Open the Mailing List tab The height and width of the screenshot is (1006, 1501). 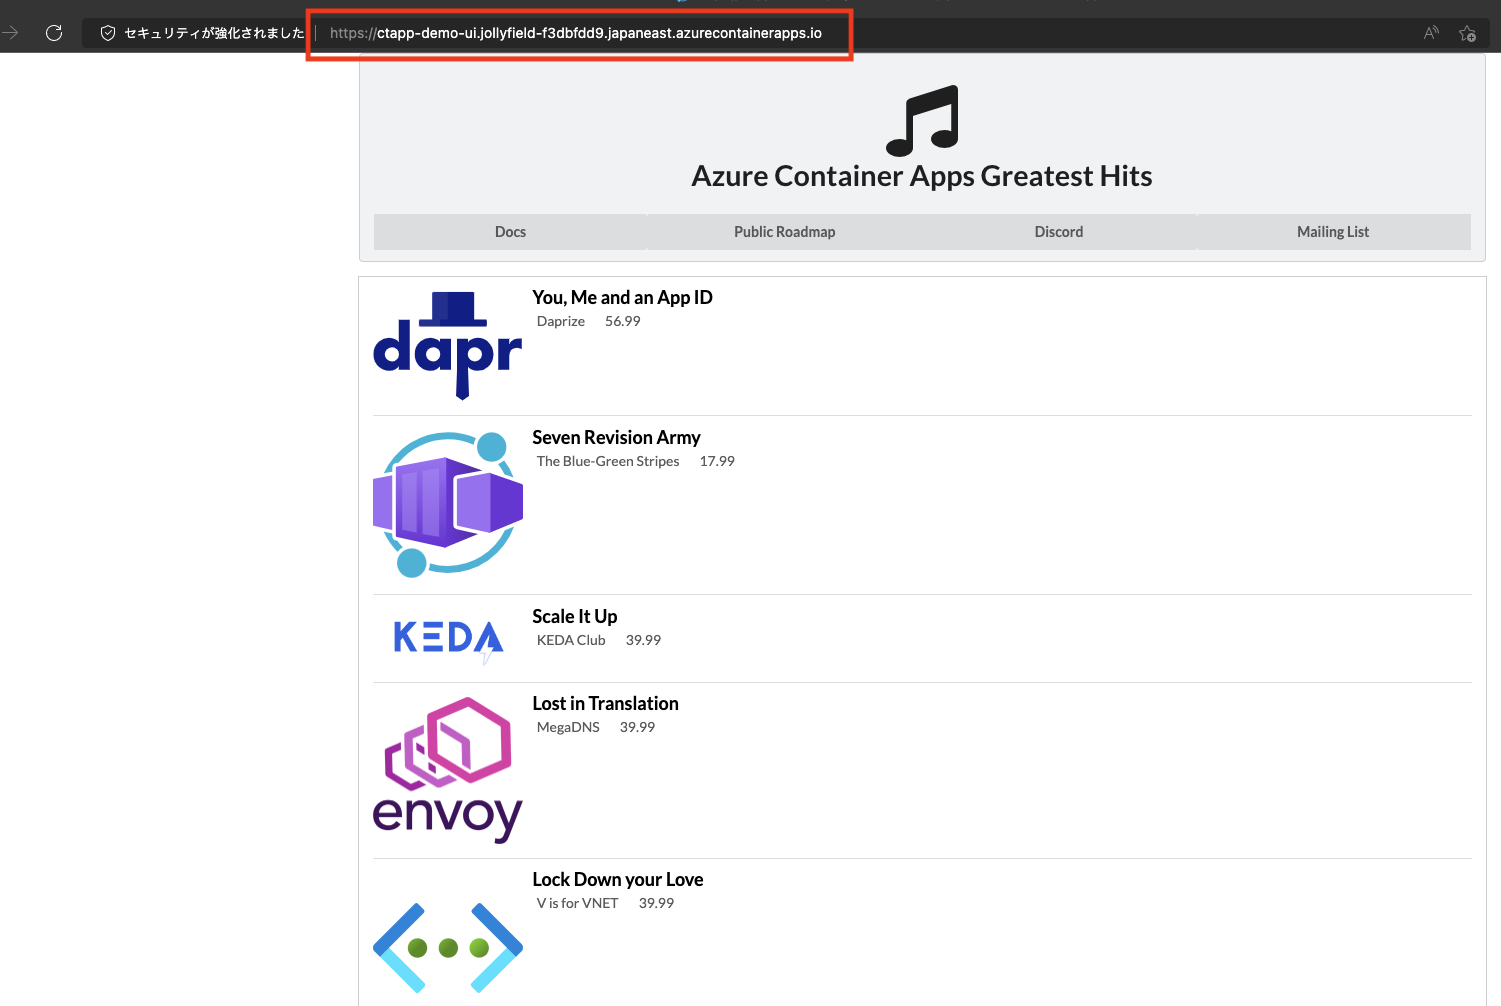(1333, 232)
